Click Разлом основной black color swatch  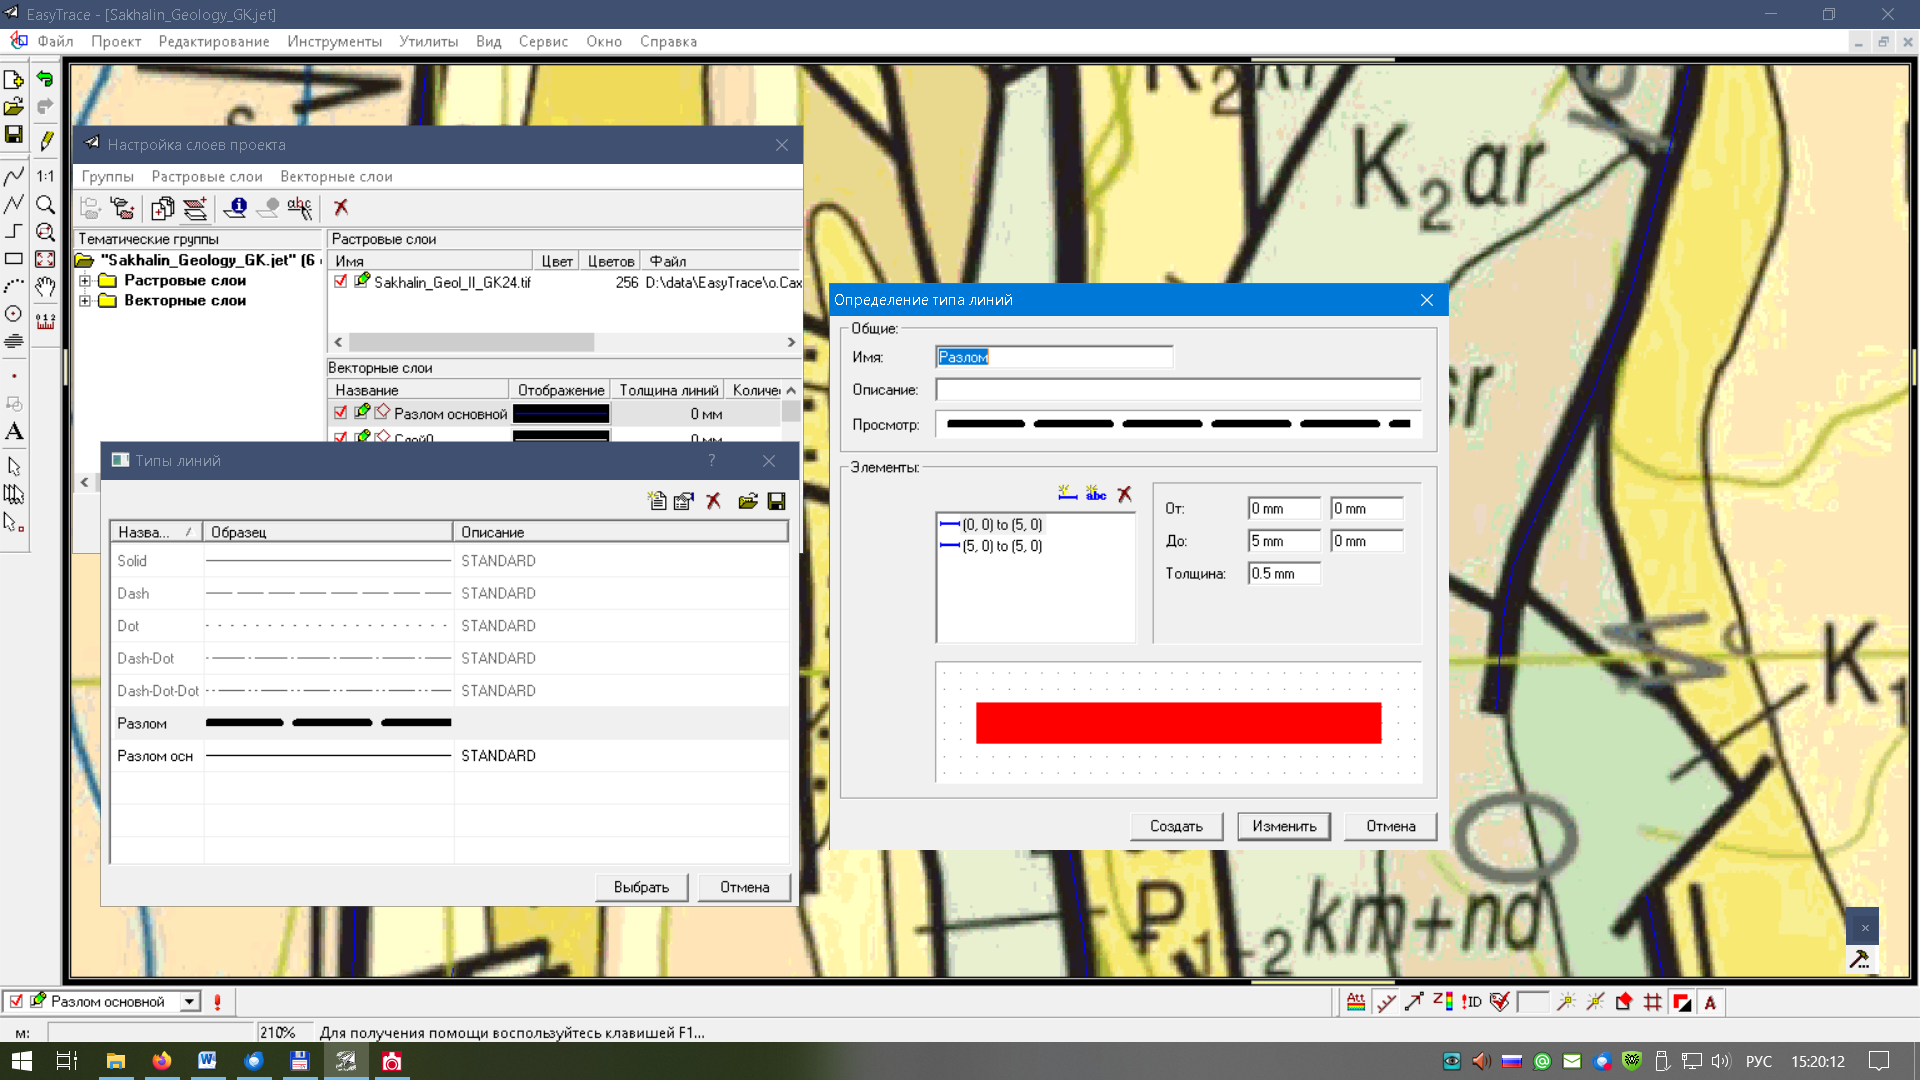click(x=560, y=414)
